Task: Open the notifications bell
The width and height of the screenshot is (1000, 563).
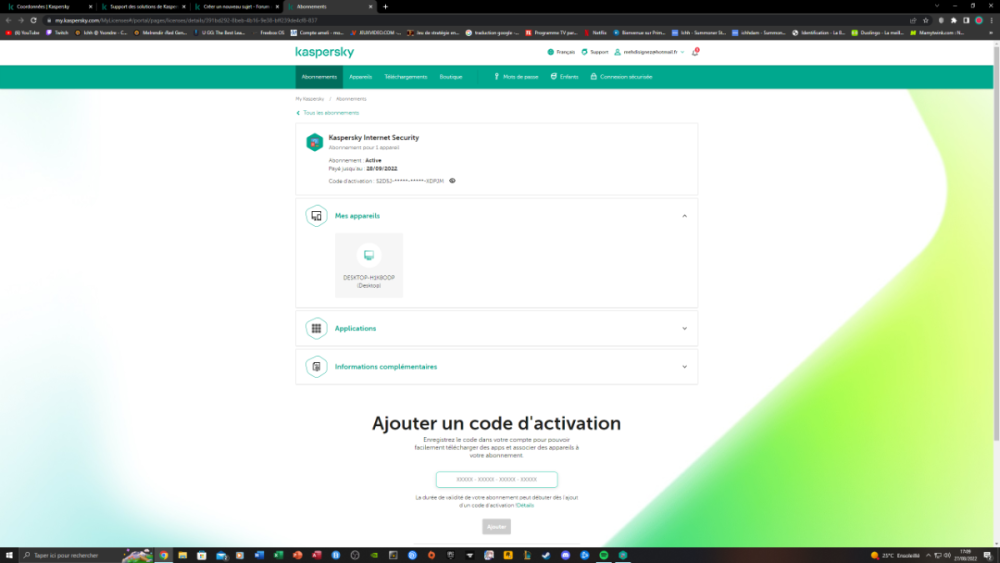Action: [695, 52]
